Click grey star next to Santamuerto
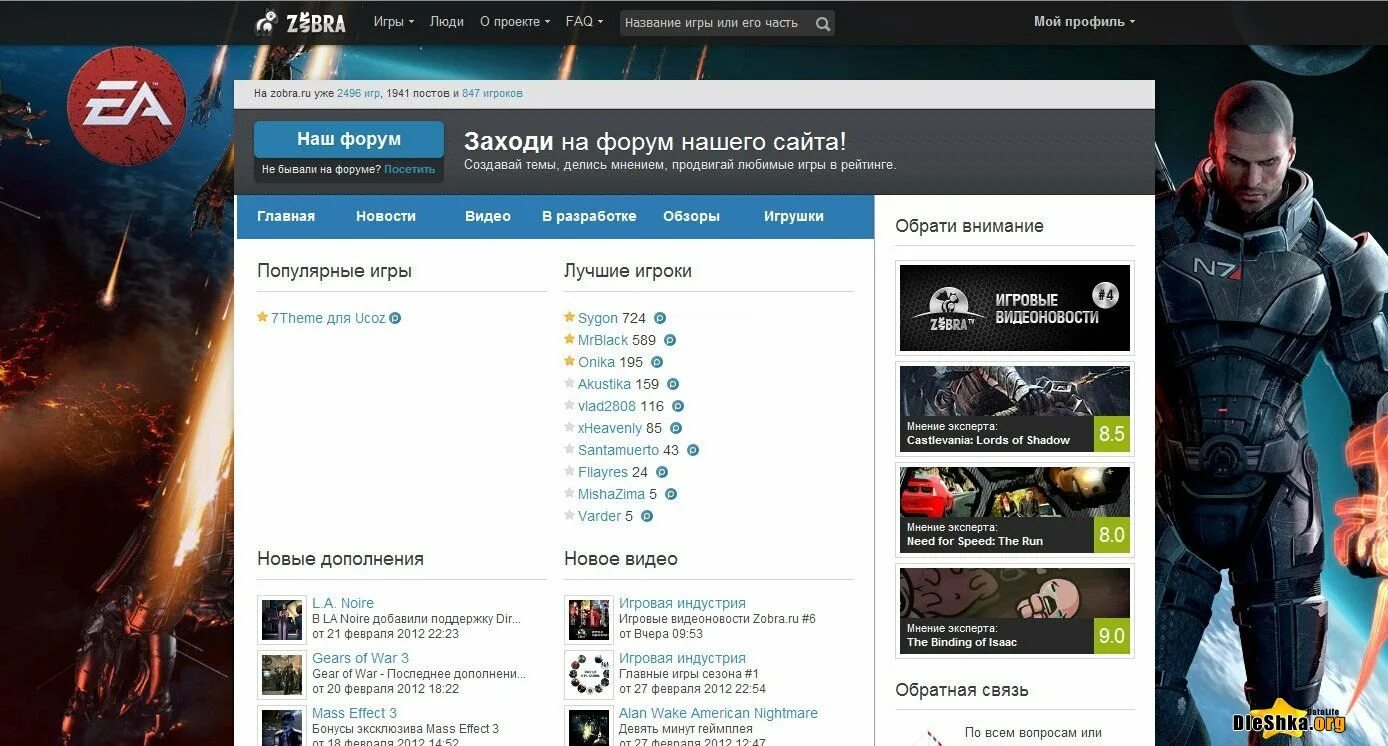Viewport: 1388px width, 746px height. tap(569, 449)
